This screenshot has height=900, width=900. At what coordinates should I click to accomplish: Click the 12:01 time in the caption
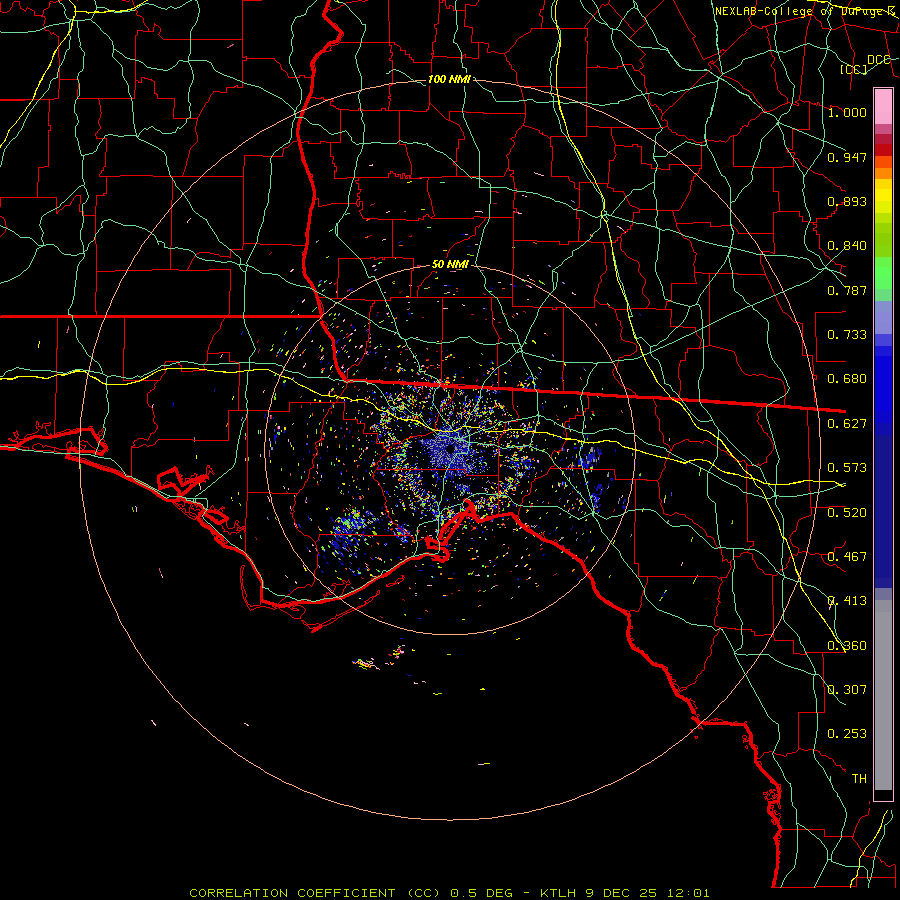(688, 893)
